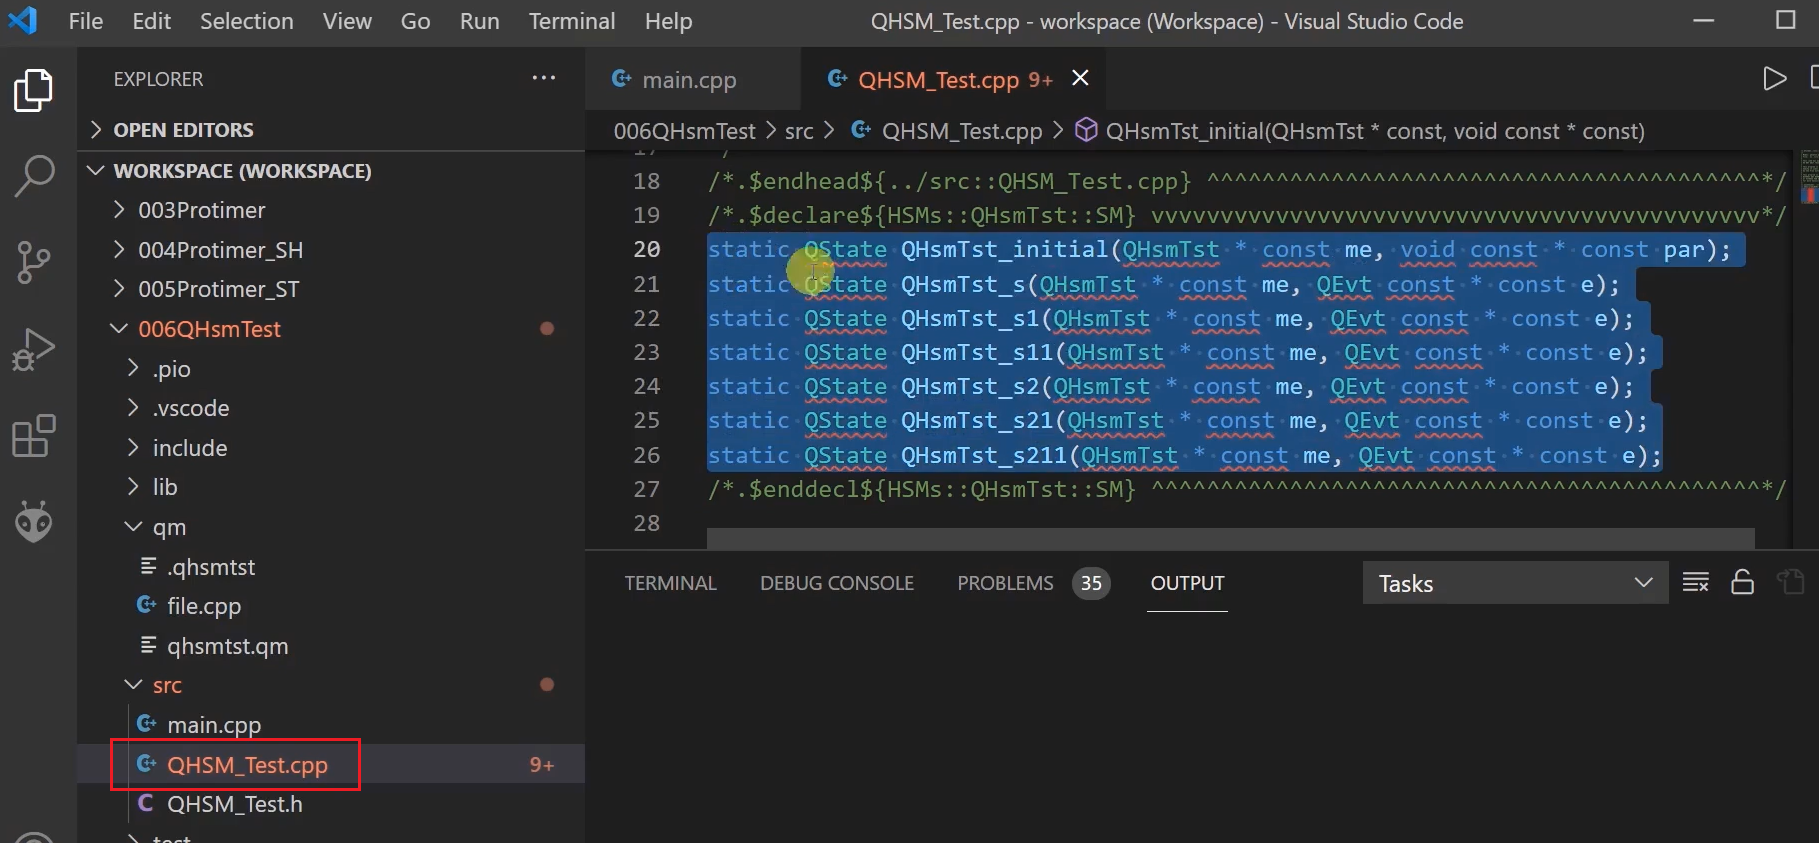Open main.cpp under src folder
Image resolution: width=1819 pixels, height=843 pixels.
[x=214, y=725]
